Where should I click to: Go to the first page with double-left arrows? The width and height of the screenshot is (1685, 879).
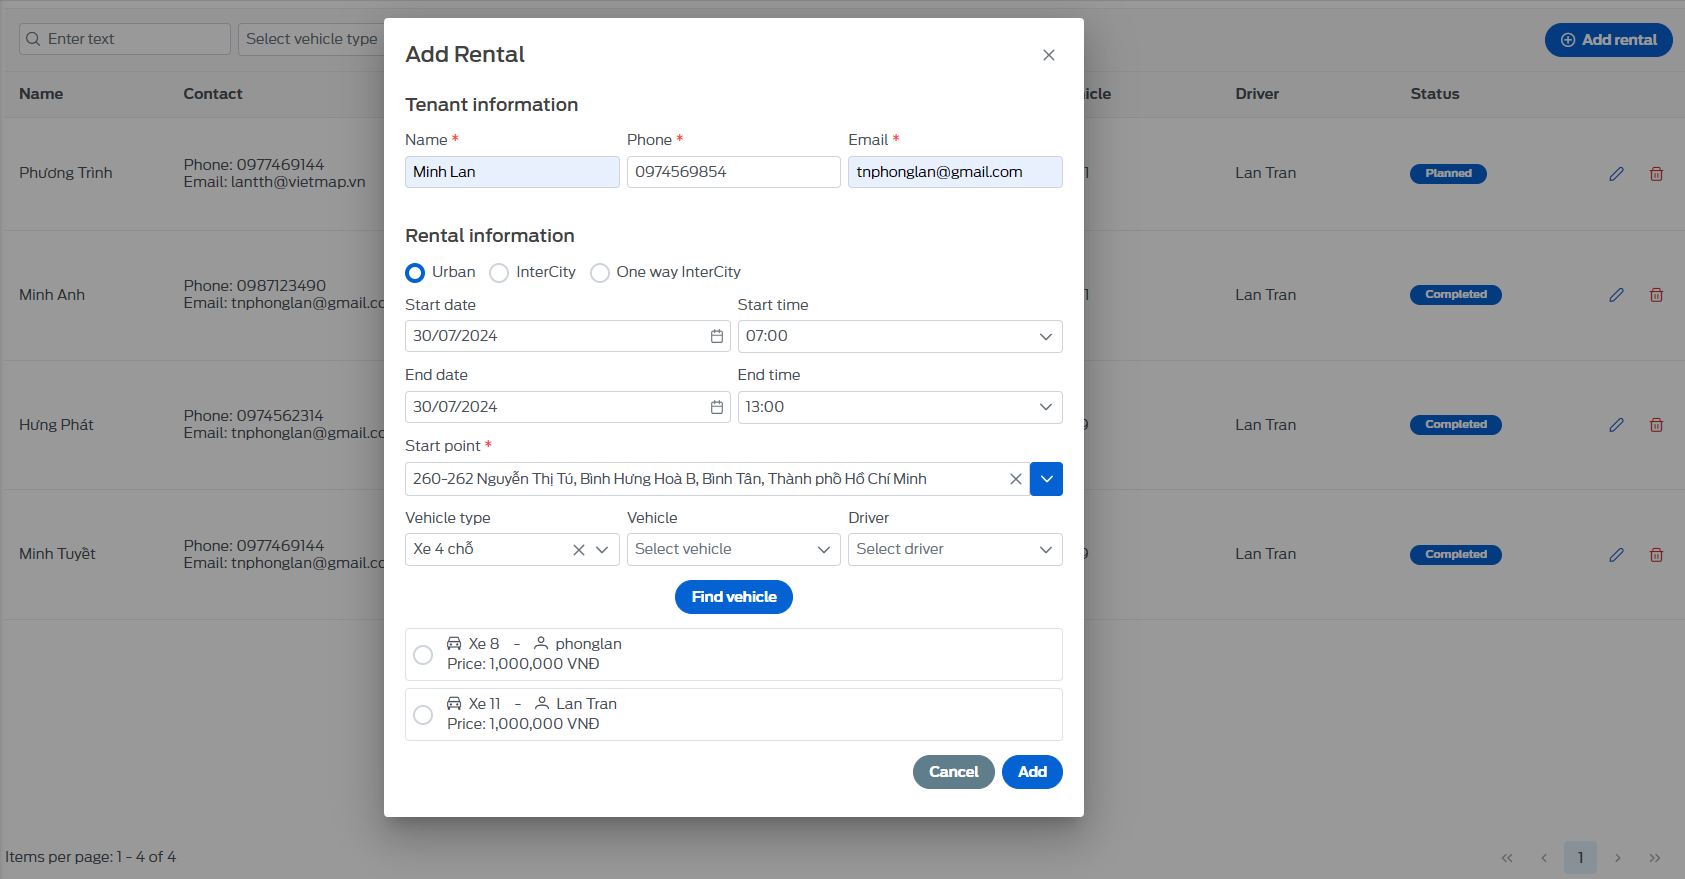coord(1507,858)
